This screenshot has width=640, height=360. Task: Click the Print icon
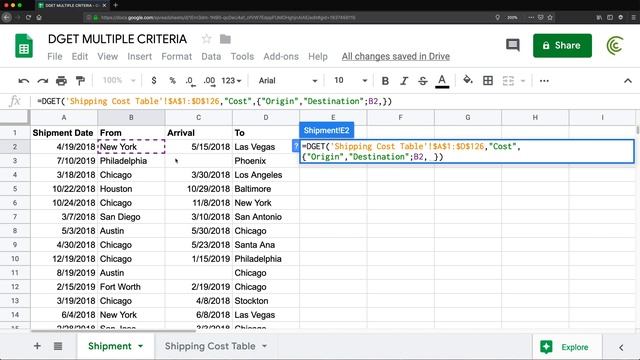tap(61, 81)
